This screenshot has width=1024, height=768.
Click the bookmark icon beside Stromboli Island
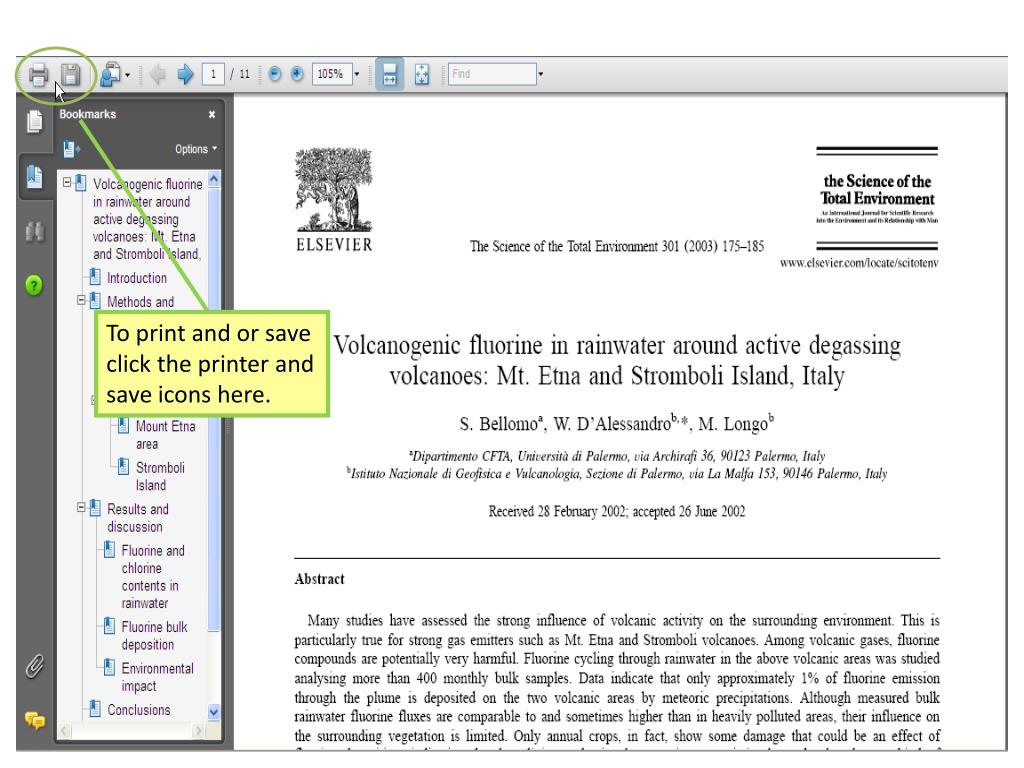[x=123, y=467]
